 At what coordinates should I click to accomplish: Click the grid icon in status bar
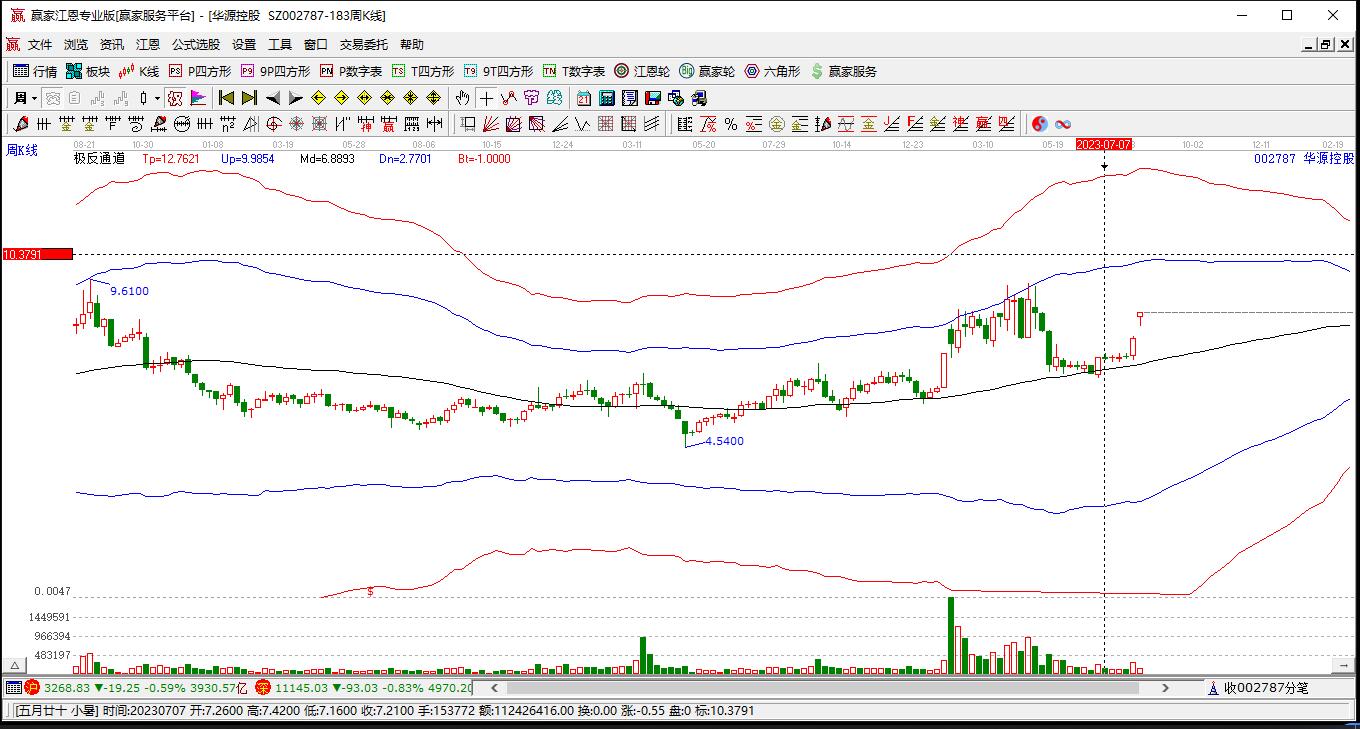13,688
